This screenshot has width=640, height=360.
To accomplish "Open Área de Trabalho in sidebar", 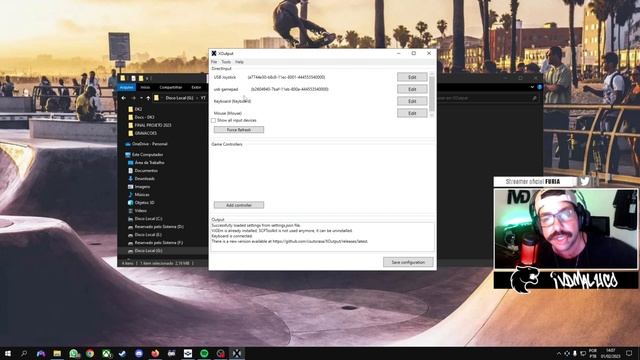I will (149, 162).
